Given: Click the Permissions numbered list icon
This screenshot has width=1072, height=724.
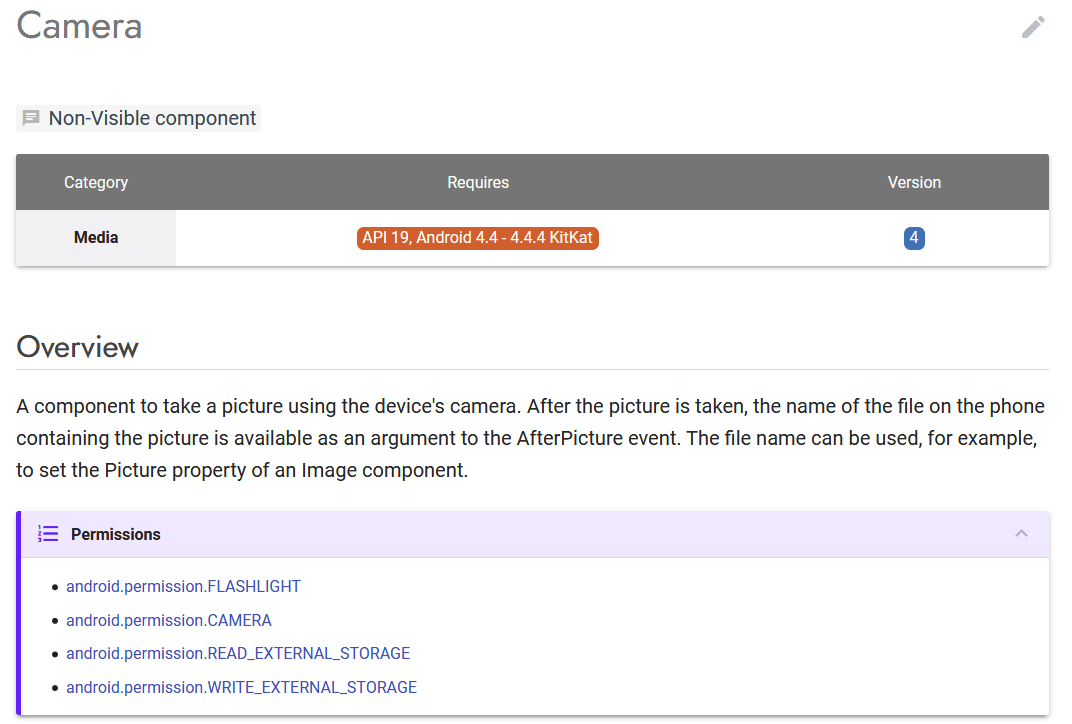Looking at the screenshot, I should [48, 534].
